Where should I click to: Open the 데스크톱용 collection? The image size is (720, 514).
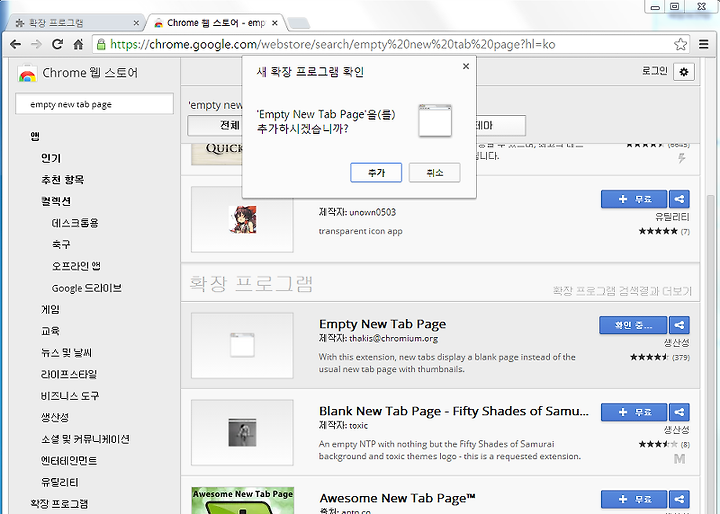(x=75, y=223)
